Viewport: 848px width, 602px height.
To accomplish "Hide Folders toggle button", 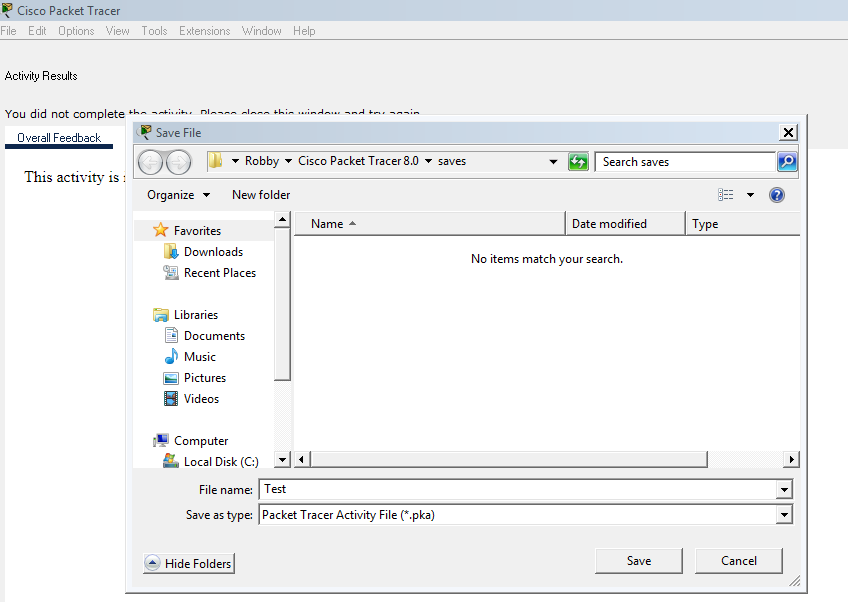I will tap(189, 564).
